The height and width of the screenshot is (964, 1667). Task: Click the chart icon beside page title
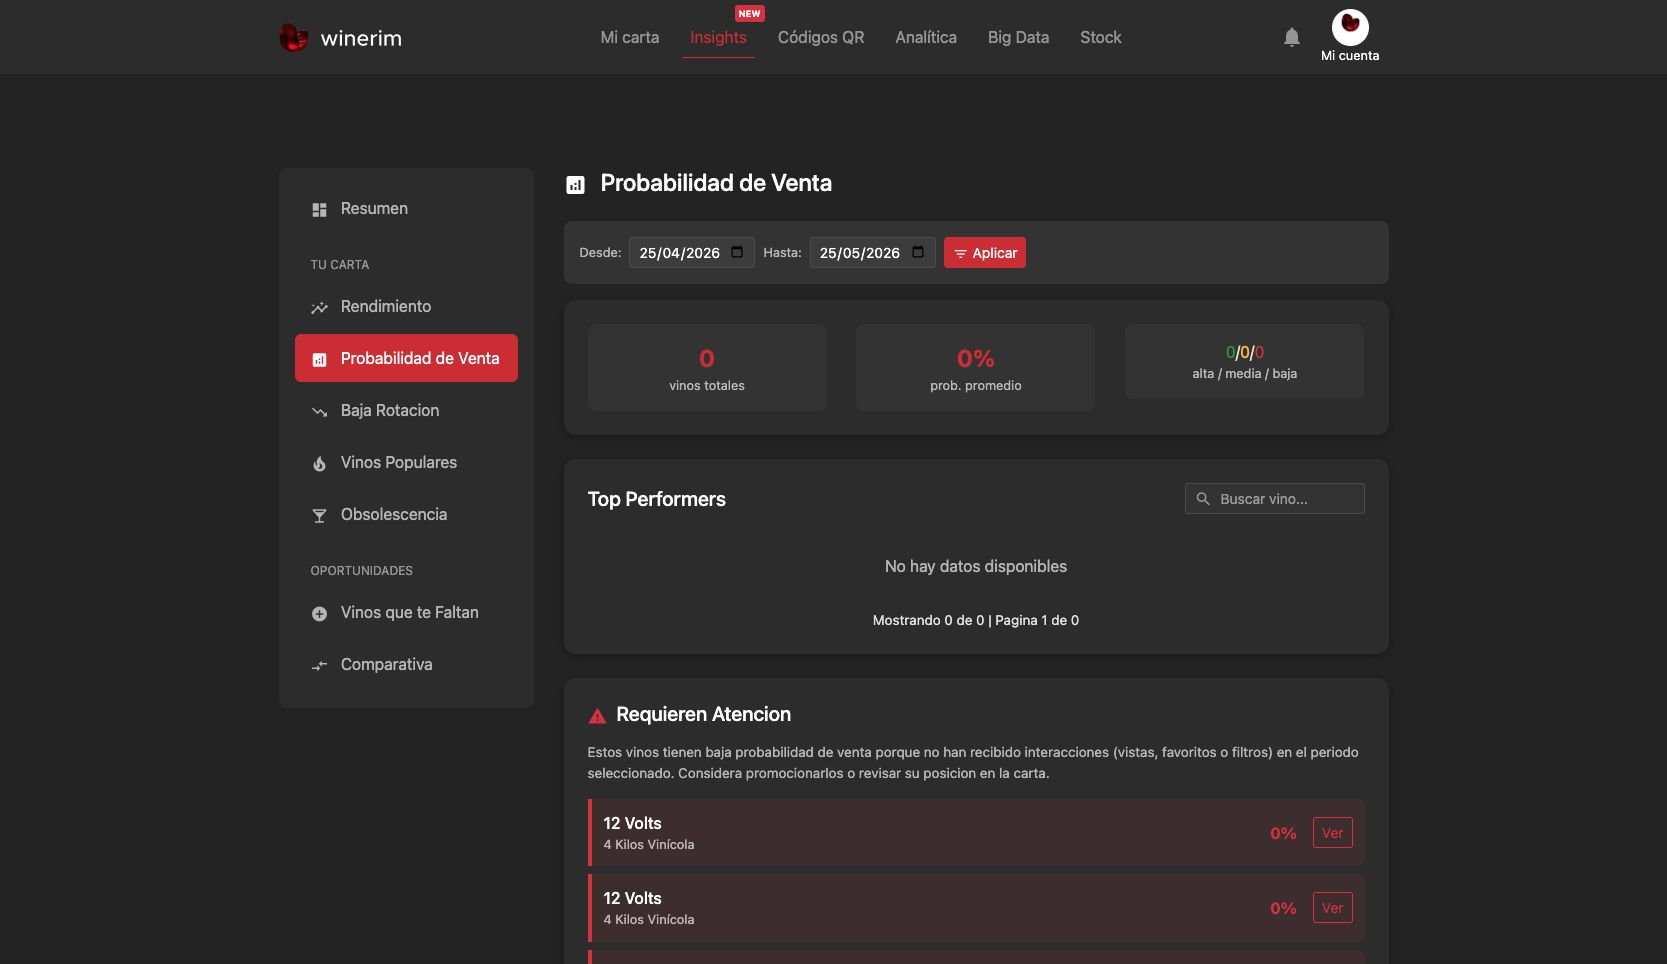coord(575,184)
